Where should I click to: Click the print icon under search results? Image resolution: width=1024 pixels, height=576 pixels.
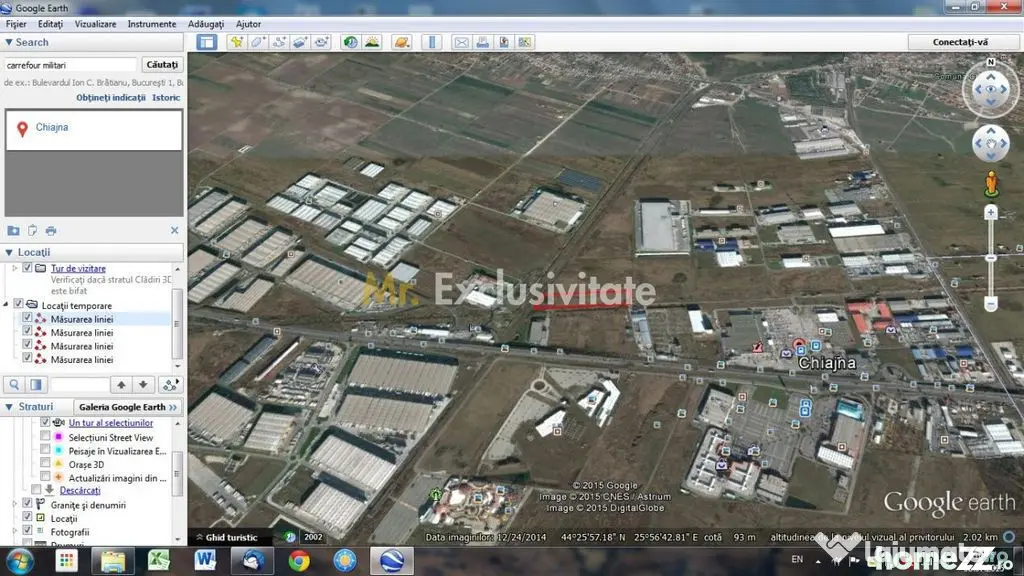click(51, 231)
